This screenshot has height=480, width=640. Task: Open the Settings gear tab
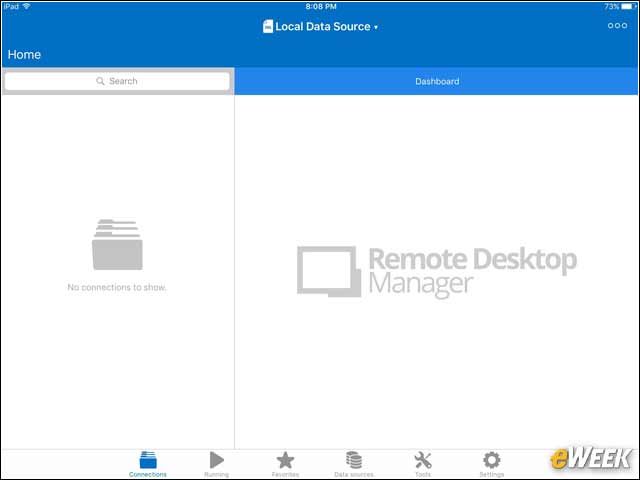[x=491, y=464]
